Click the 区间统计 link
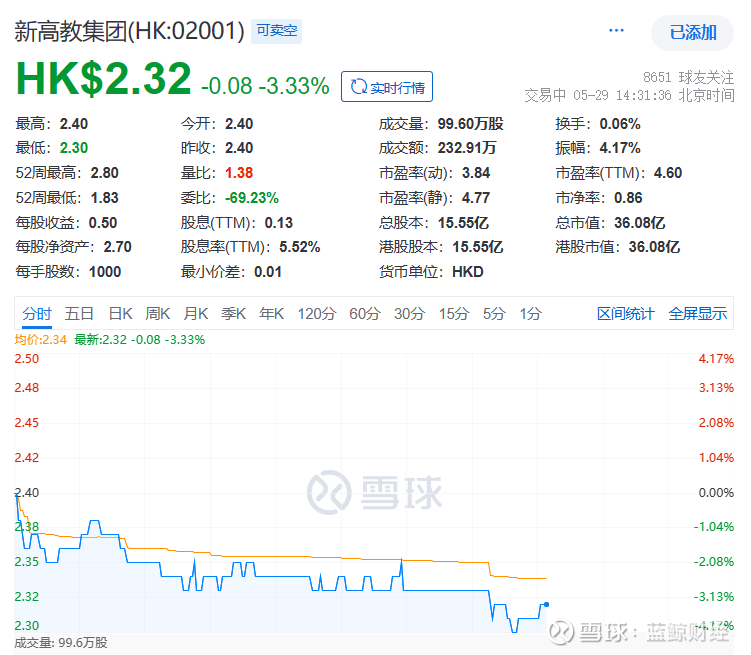Screen dimensions: 751x655 pos(626,314)
